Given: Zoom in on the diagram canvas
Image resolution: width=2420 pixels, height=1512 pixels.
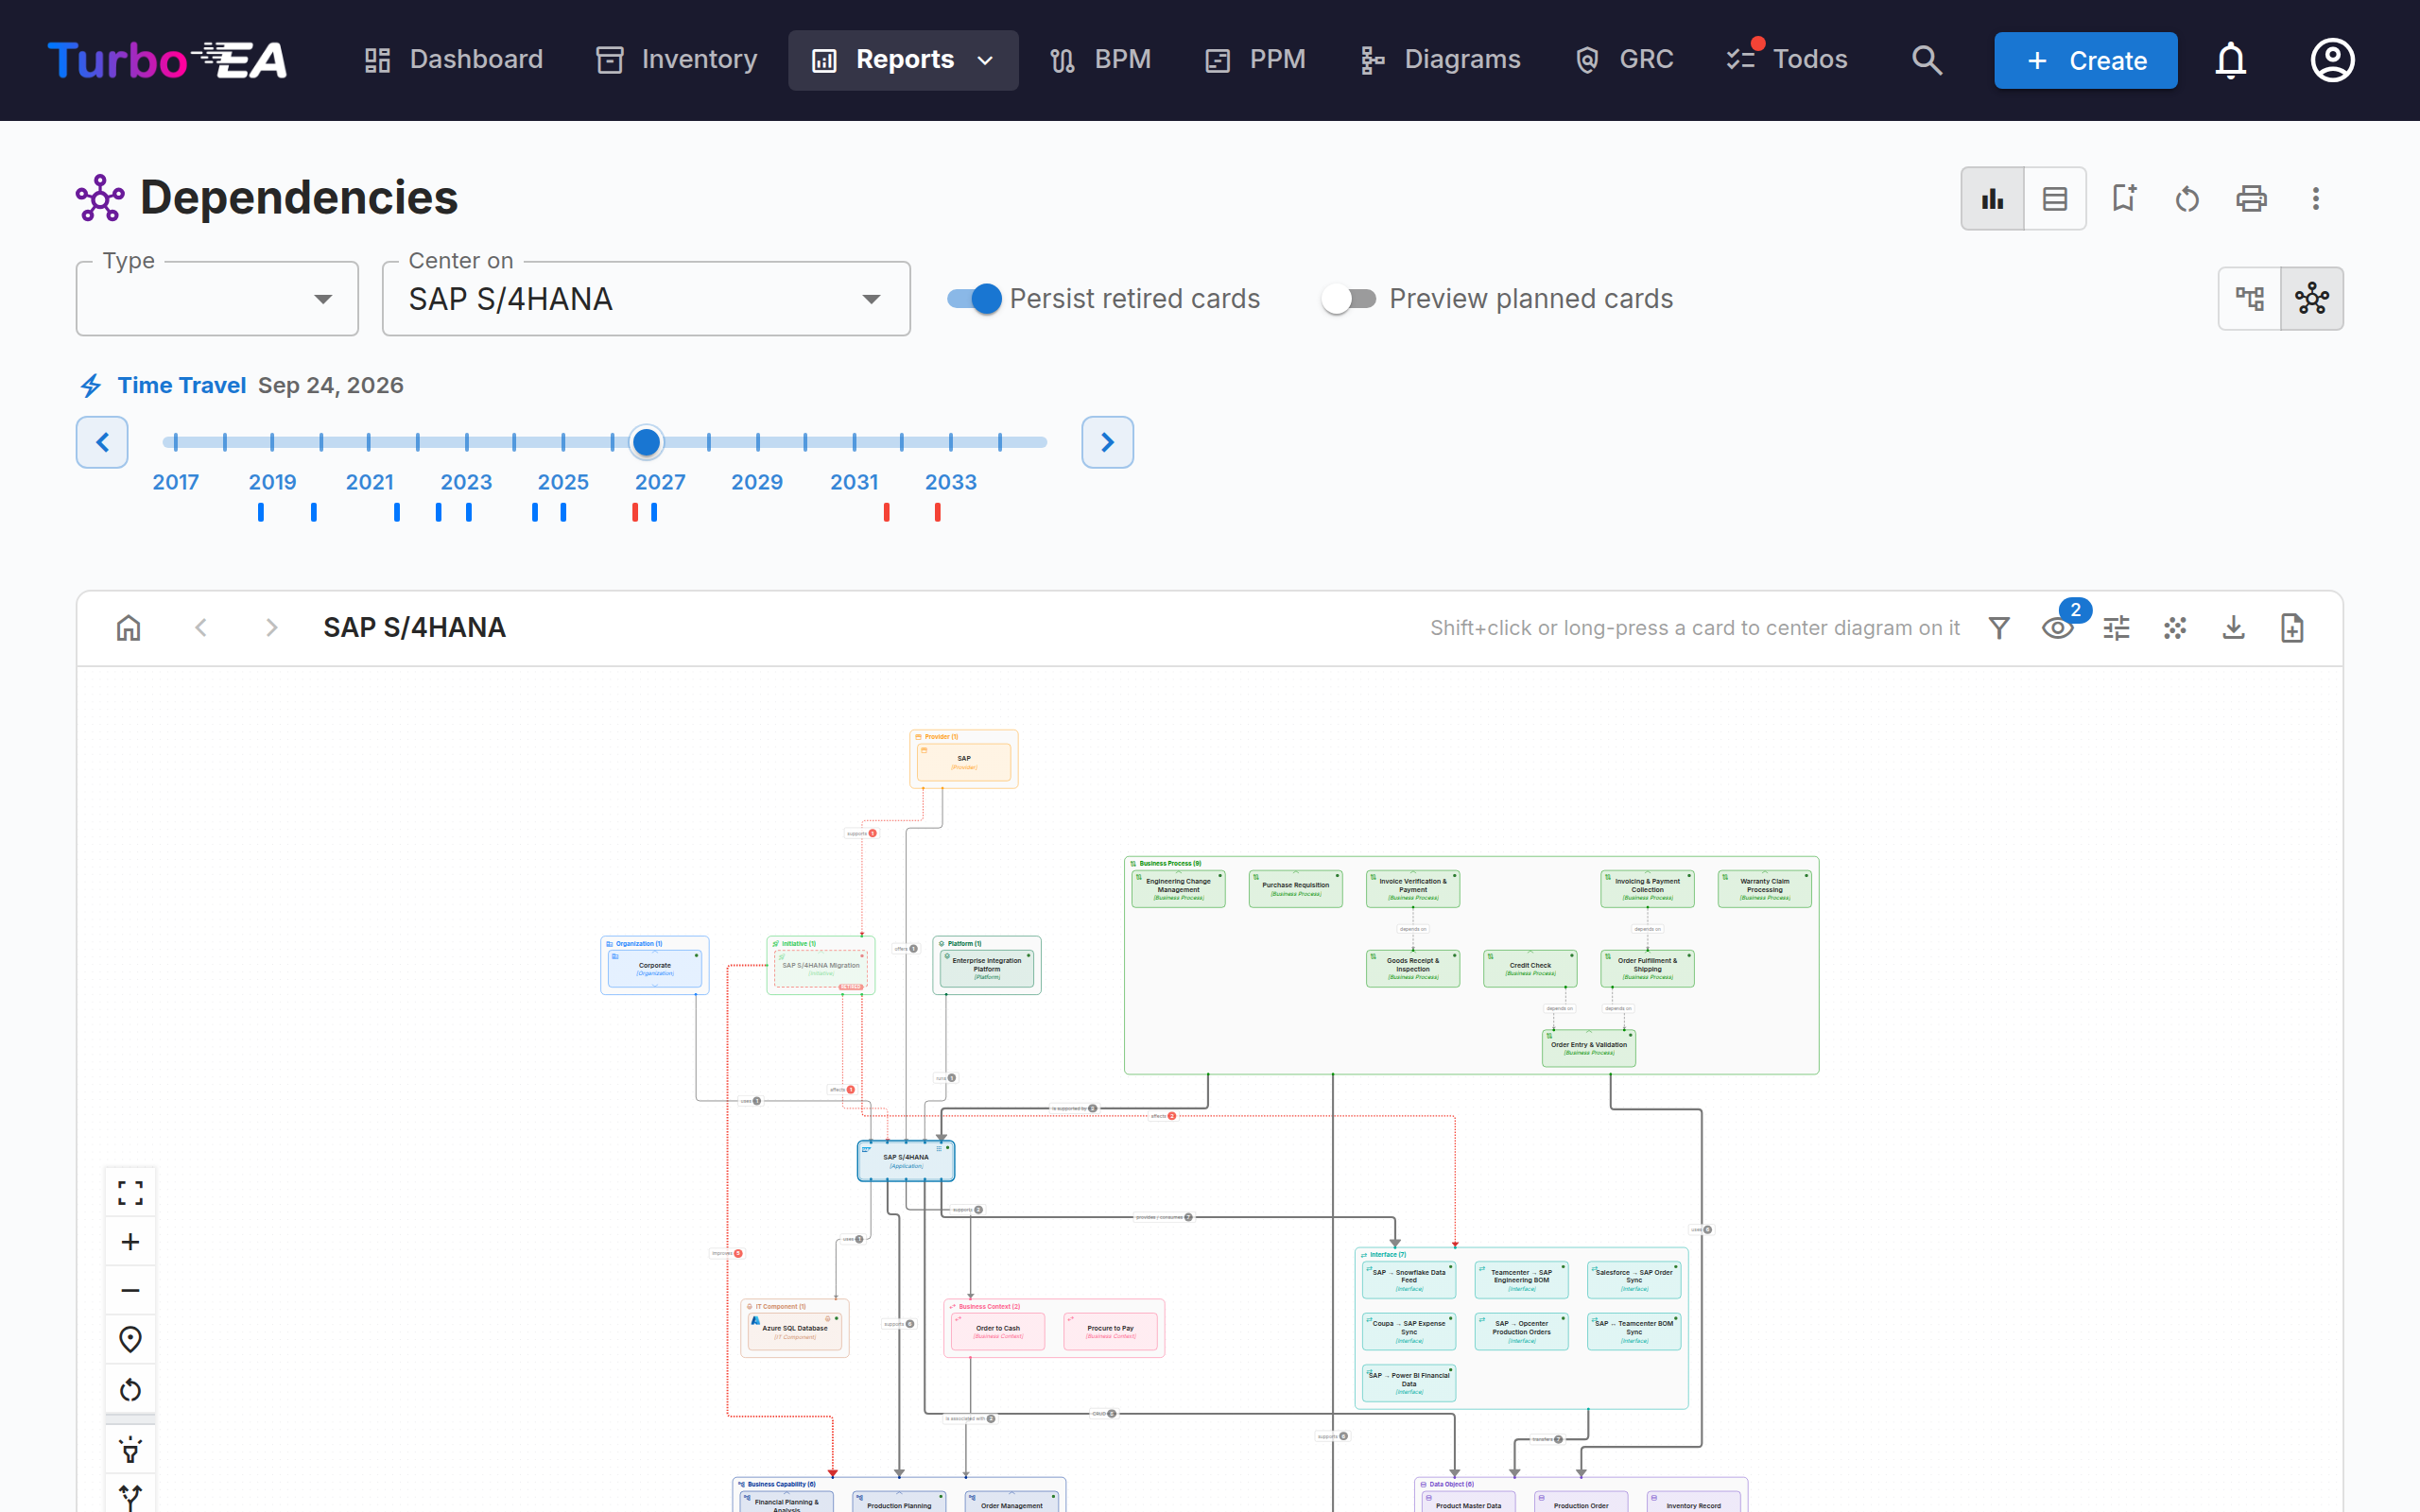Looking at the screenshot, I should click(x=130, y=1242).
